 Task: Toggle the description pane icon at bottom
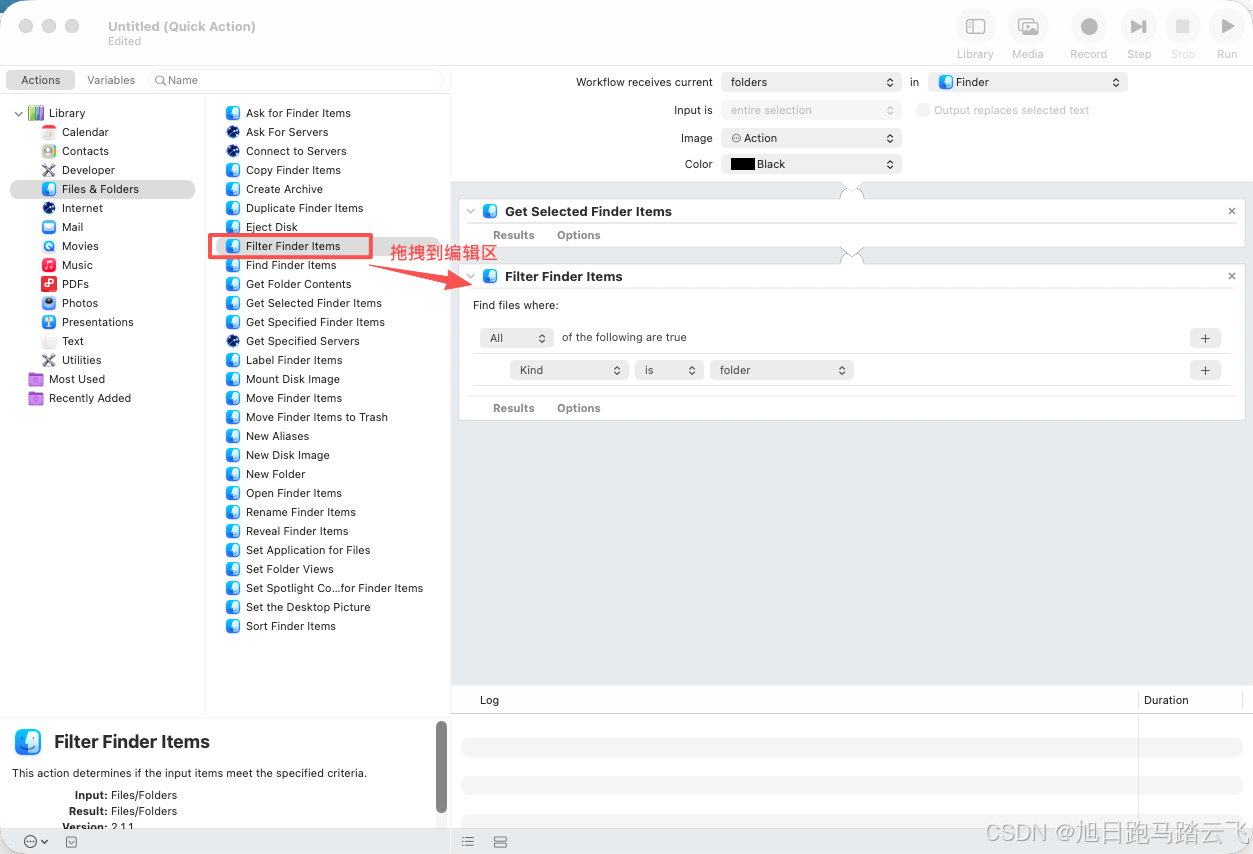click(x=72, y=842)
